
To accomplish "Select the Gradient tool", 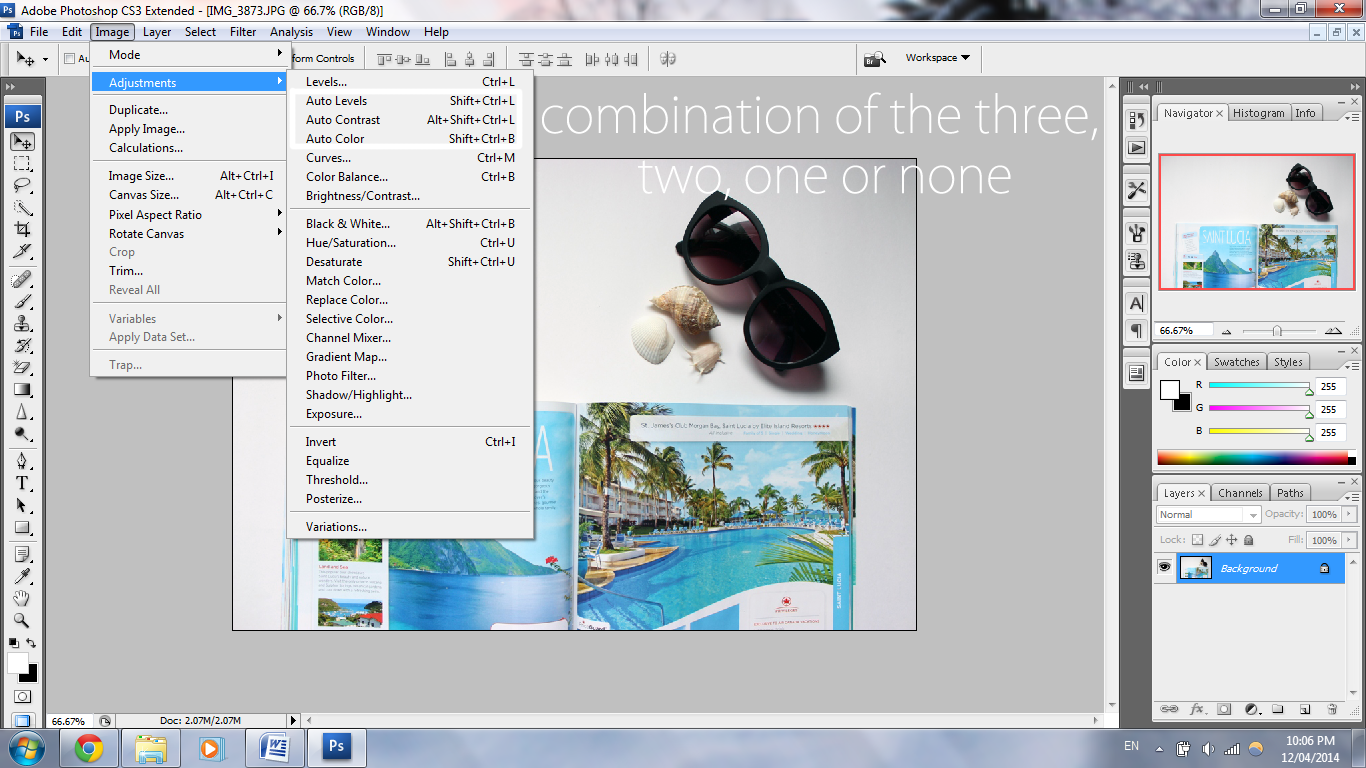I will click(22, 390).
